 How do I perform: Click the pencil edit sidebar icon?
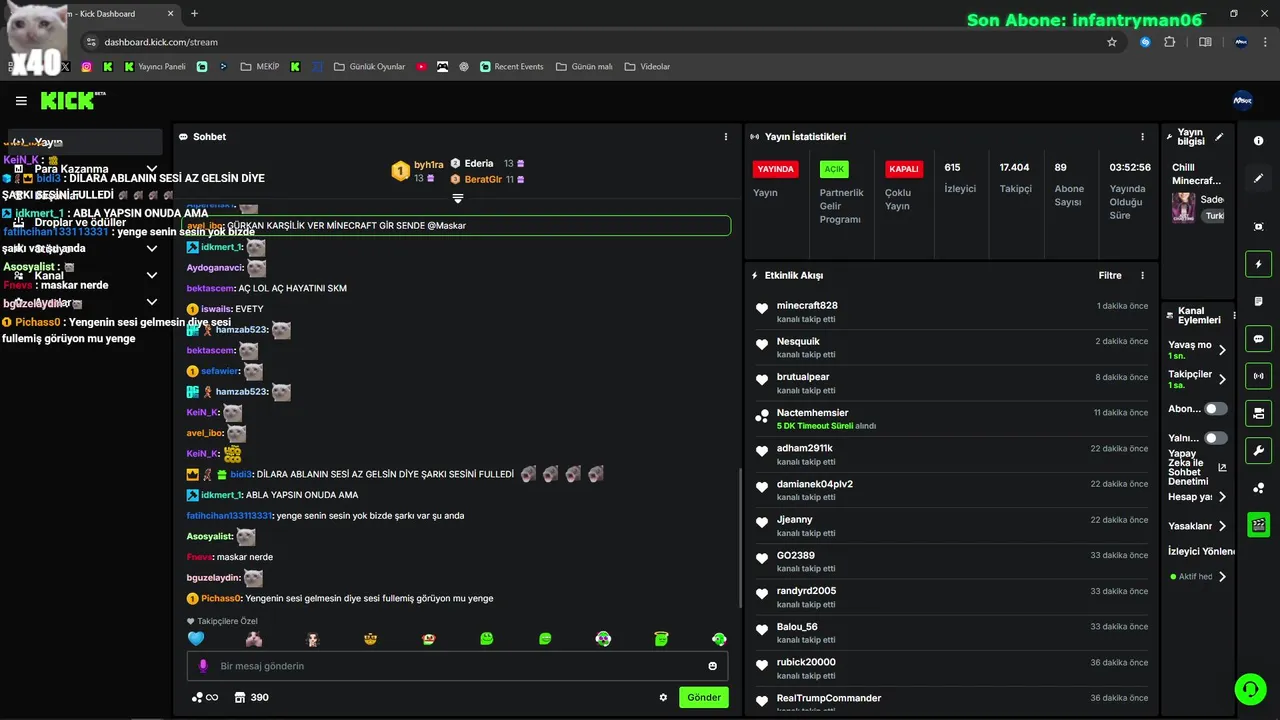(x=1259, y=178)
